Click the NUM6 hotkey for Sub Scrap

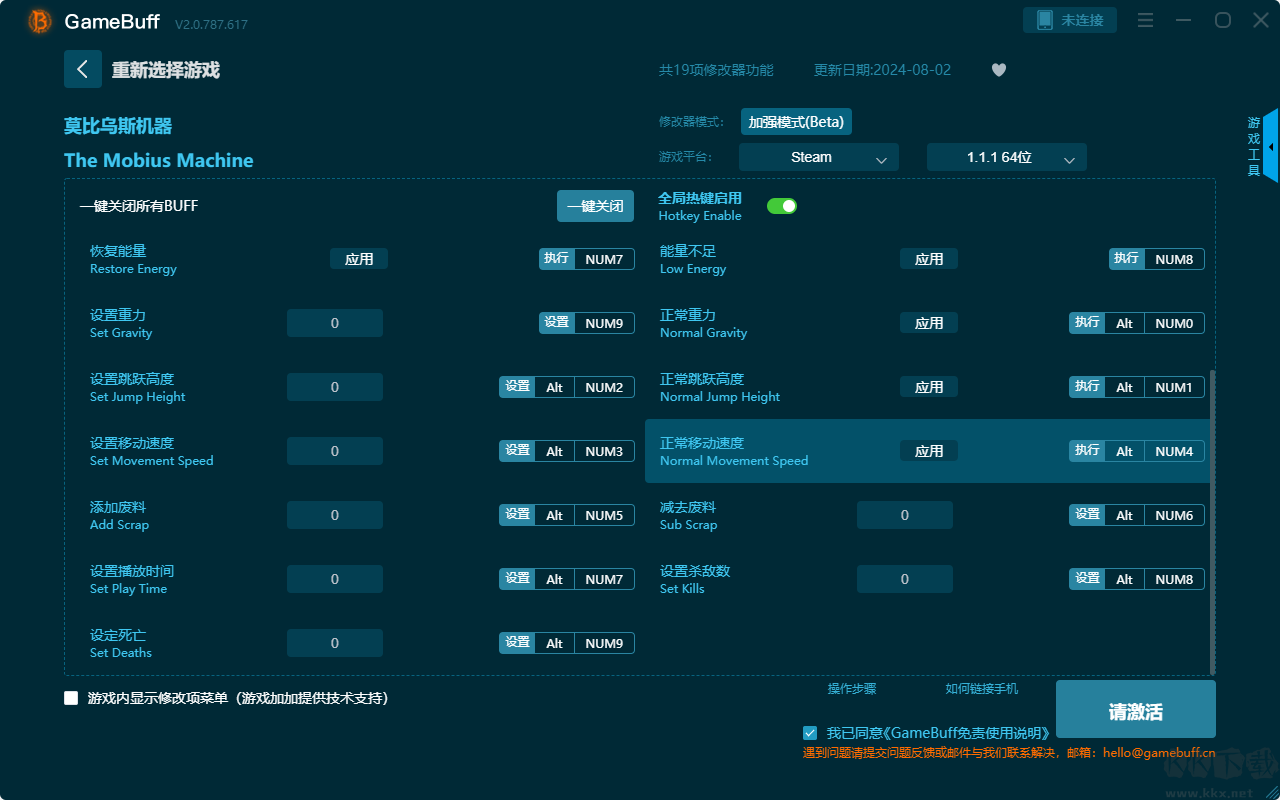coord(1174,515)
